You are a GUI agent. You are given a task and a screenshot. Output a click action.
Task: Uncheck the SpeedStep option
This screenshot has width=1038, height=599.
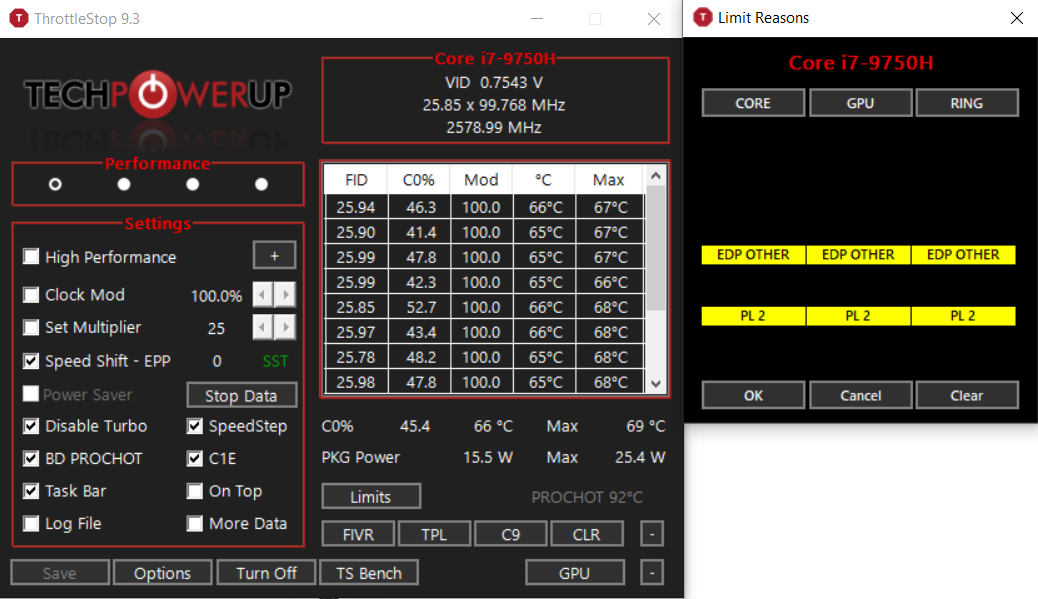pyautogui.click(x=195, y=426)
